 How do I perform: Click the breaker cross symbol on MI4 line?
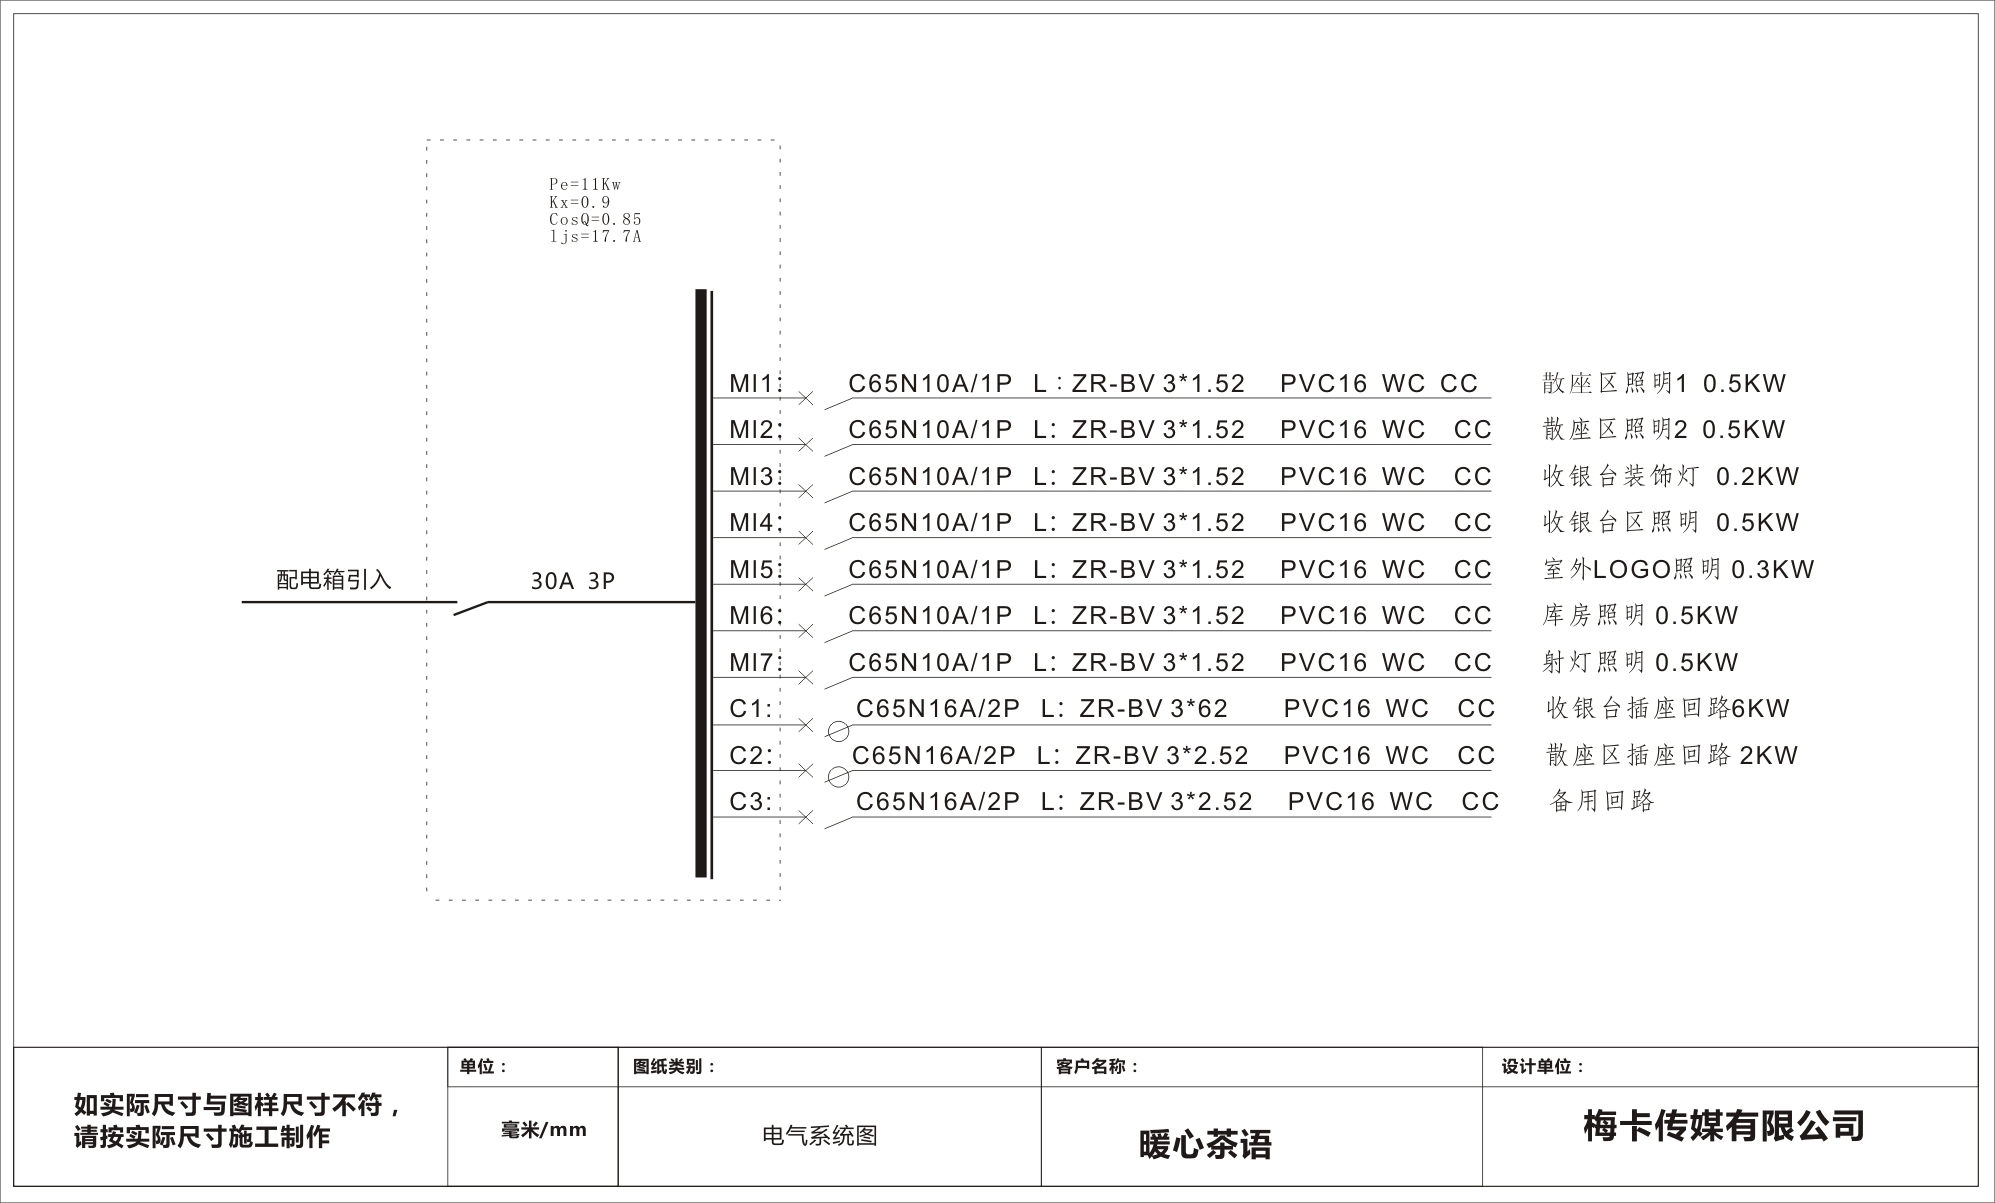coord(805,538)
